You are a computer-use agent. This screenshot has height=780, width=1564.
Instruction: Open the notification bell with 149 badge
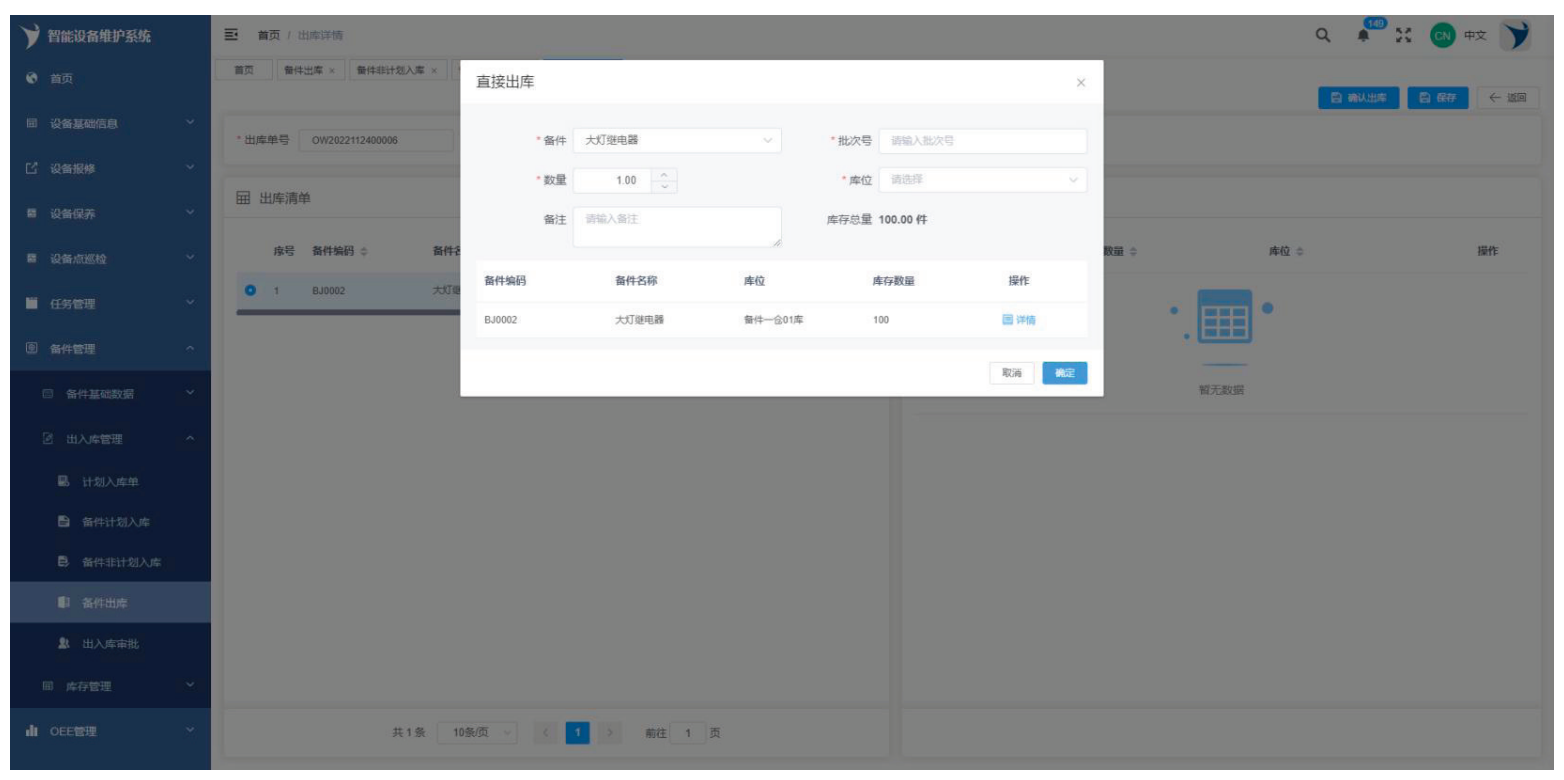tap(1362, 36)
